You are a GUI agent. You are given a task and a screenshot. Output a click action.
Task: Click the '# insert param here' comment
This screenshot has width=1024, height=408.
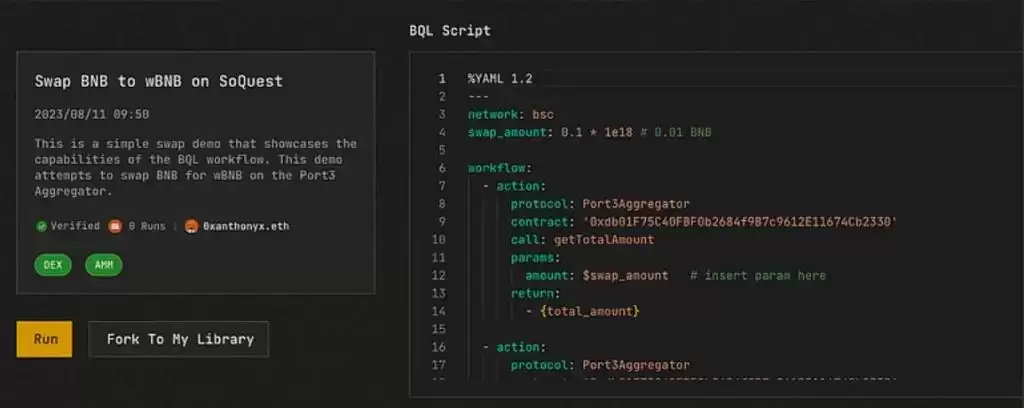pos(758,275)
